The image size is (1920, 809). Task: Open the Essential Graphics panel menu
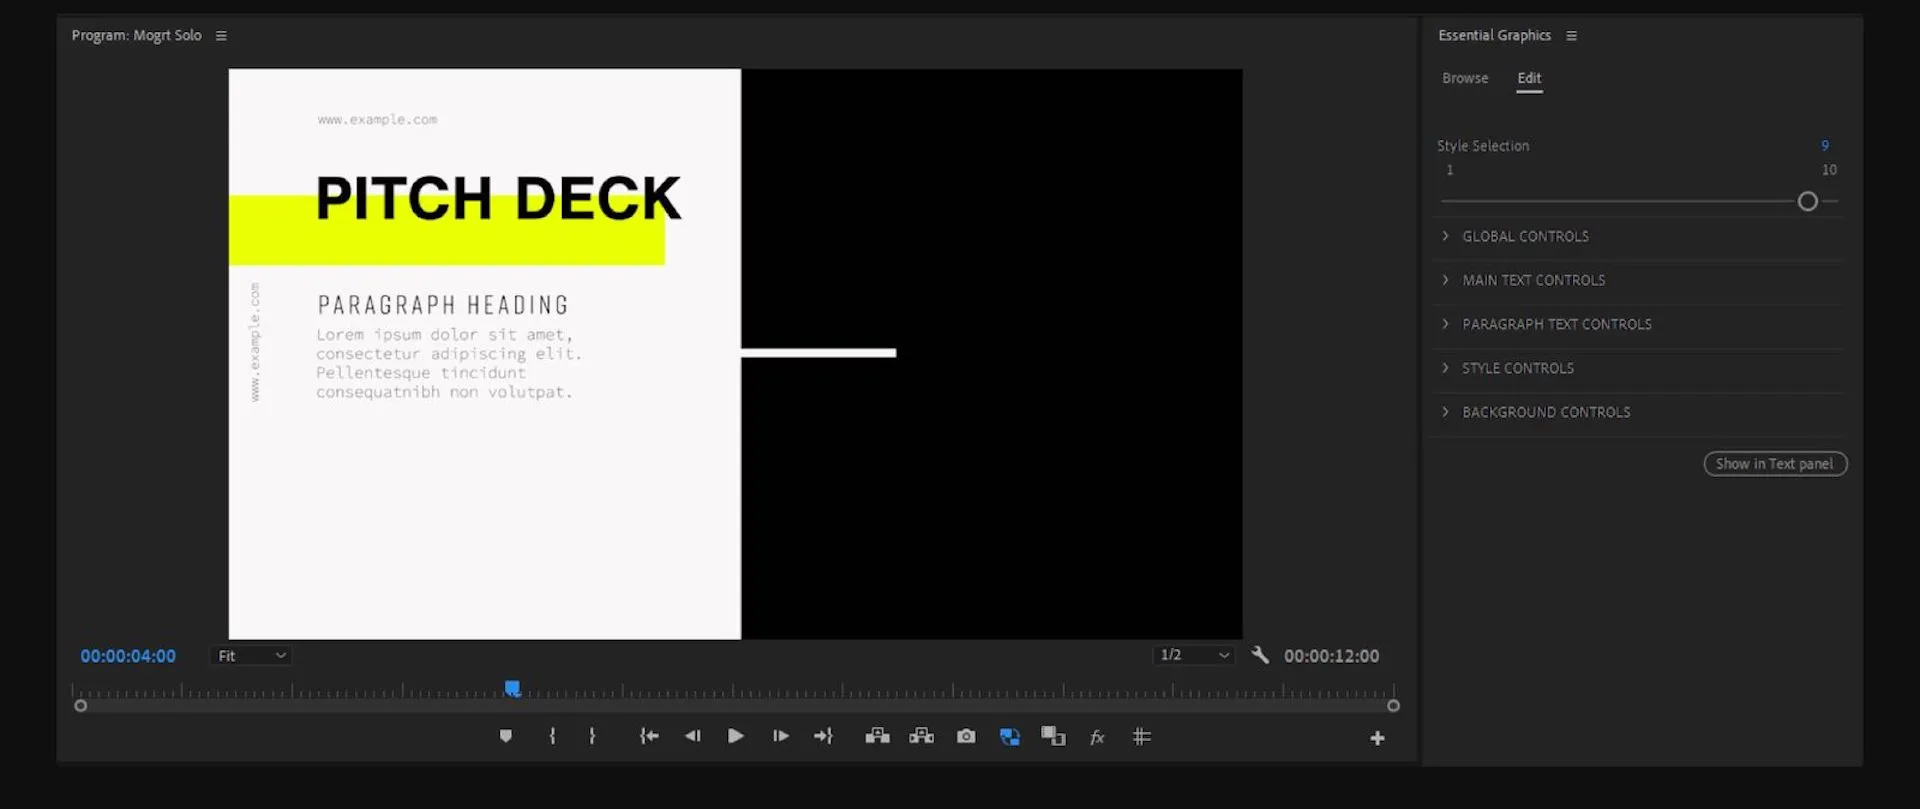[1571, 36]
